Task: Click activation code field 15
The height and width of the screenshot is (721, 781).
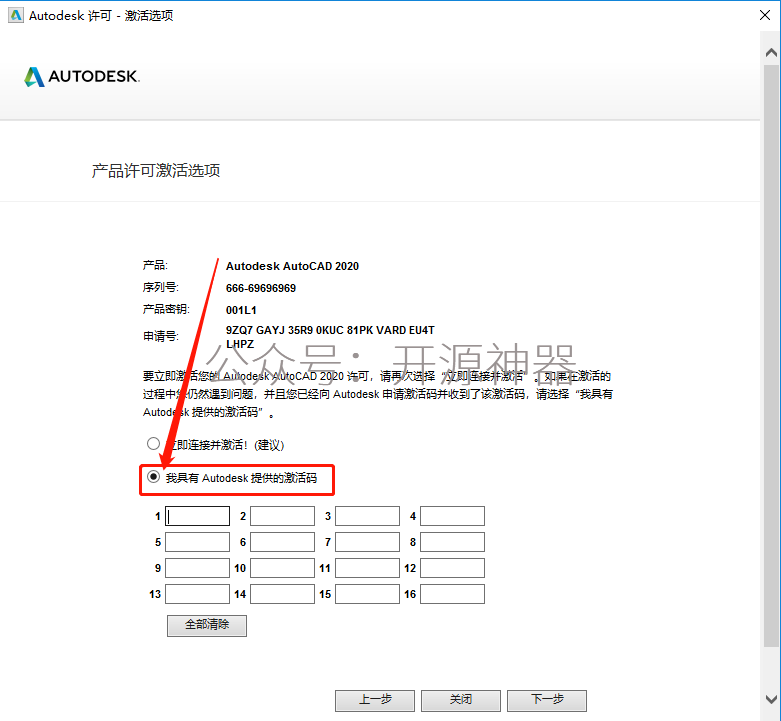Action: coord(368,594)
